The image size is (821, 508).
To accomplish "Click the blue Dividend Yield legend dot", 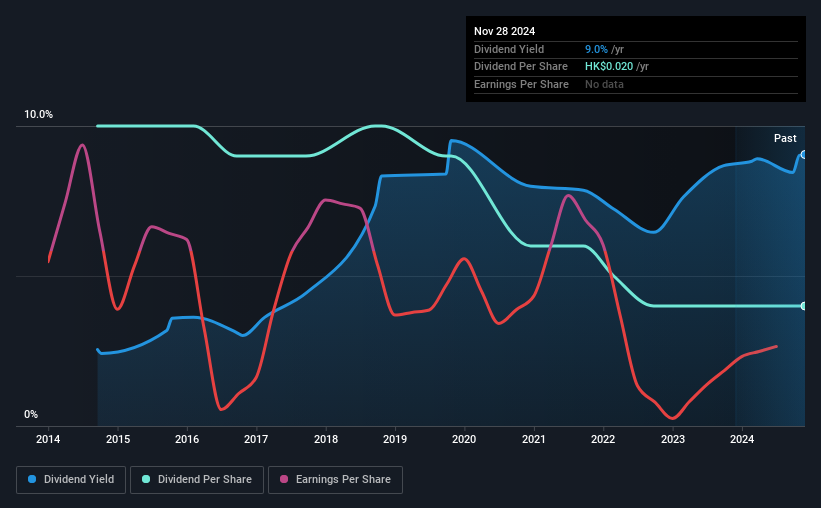I will click(32, 479).
